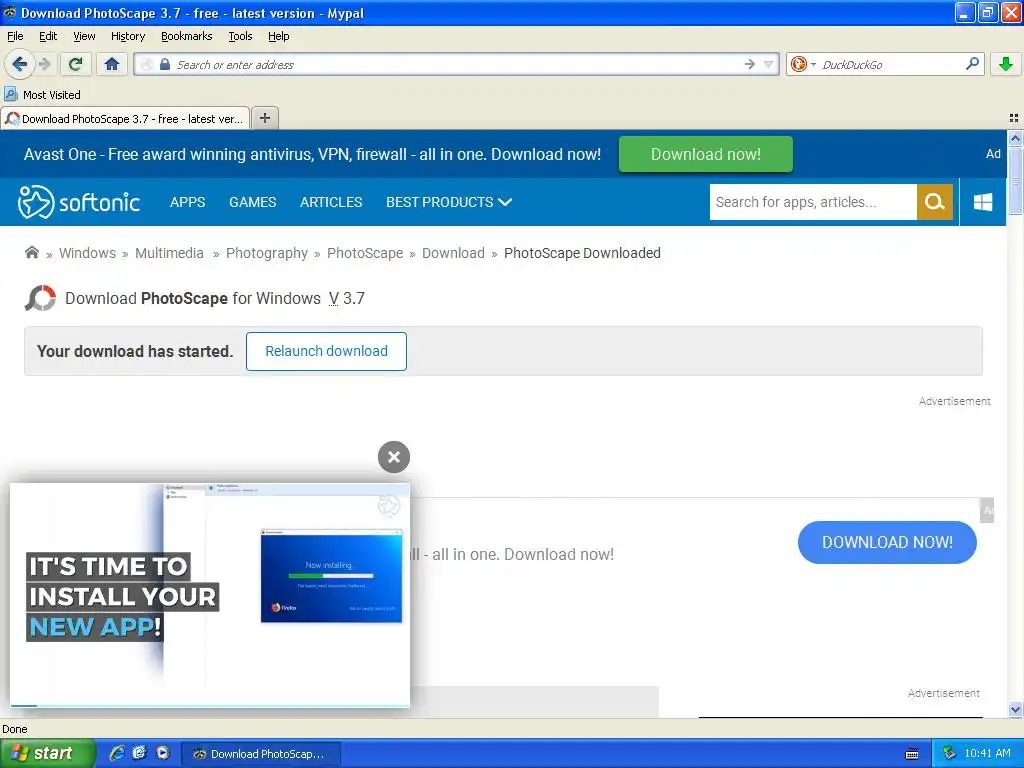Open the View menu
The width and height of the screenshot is (1024, 768).
tap(84, 36)
